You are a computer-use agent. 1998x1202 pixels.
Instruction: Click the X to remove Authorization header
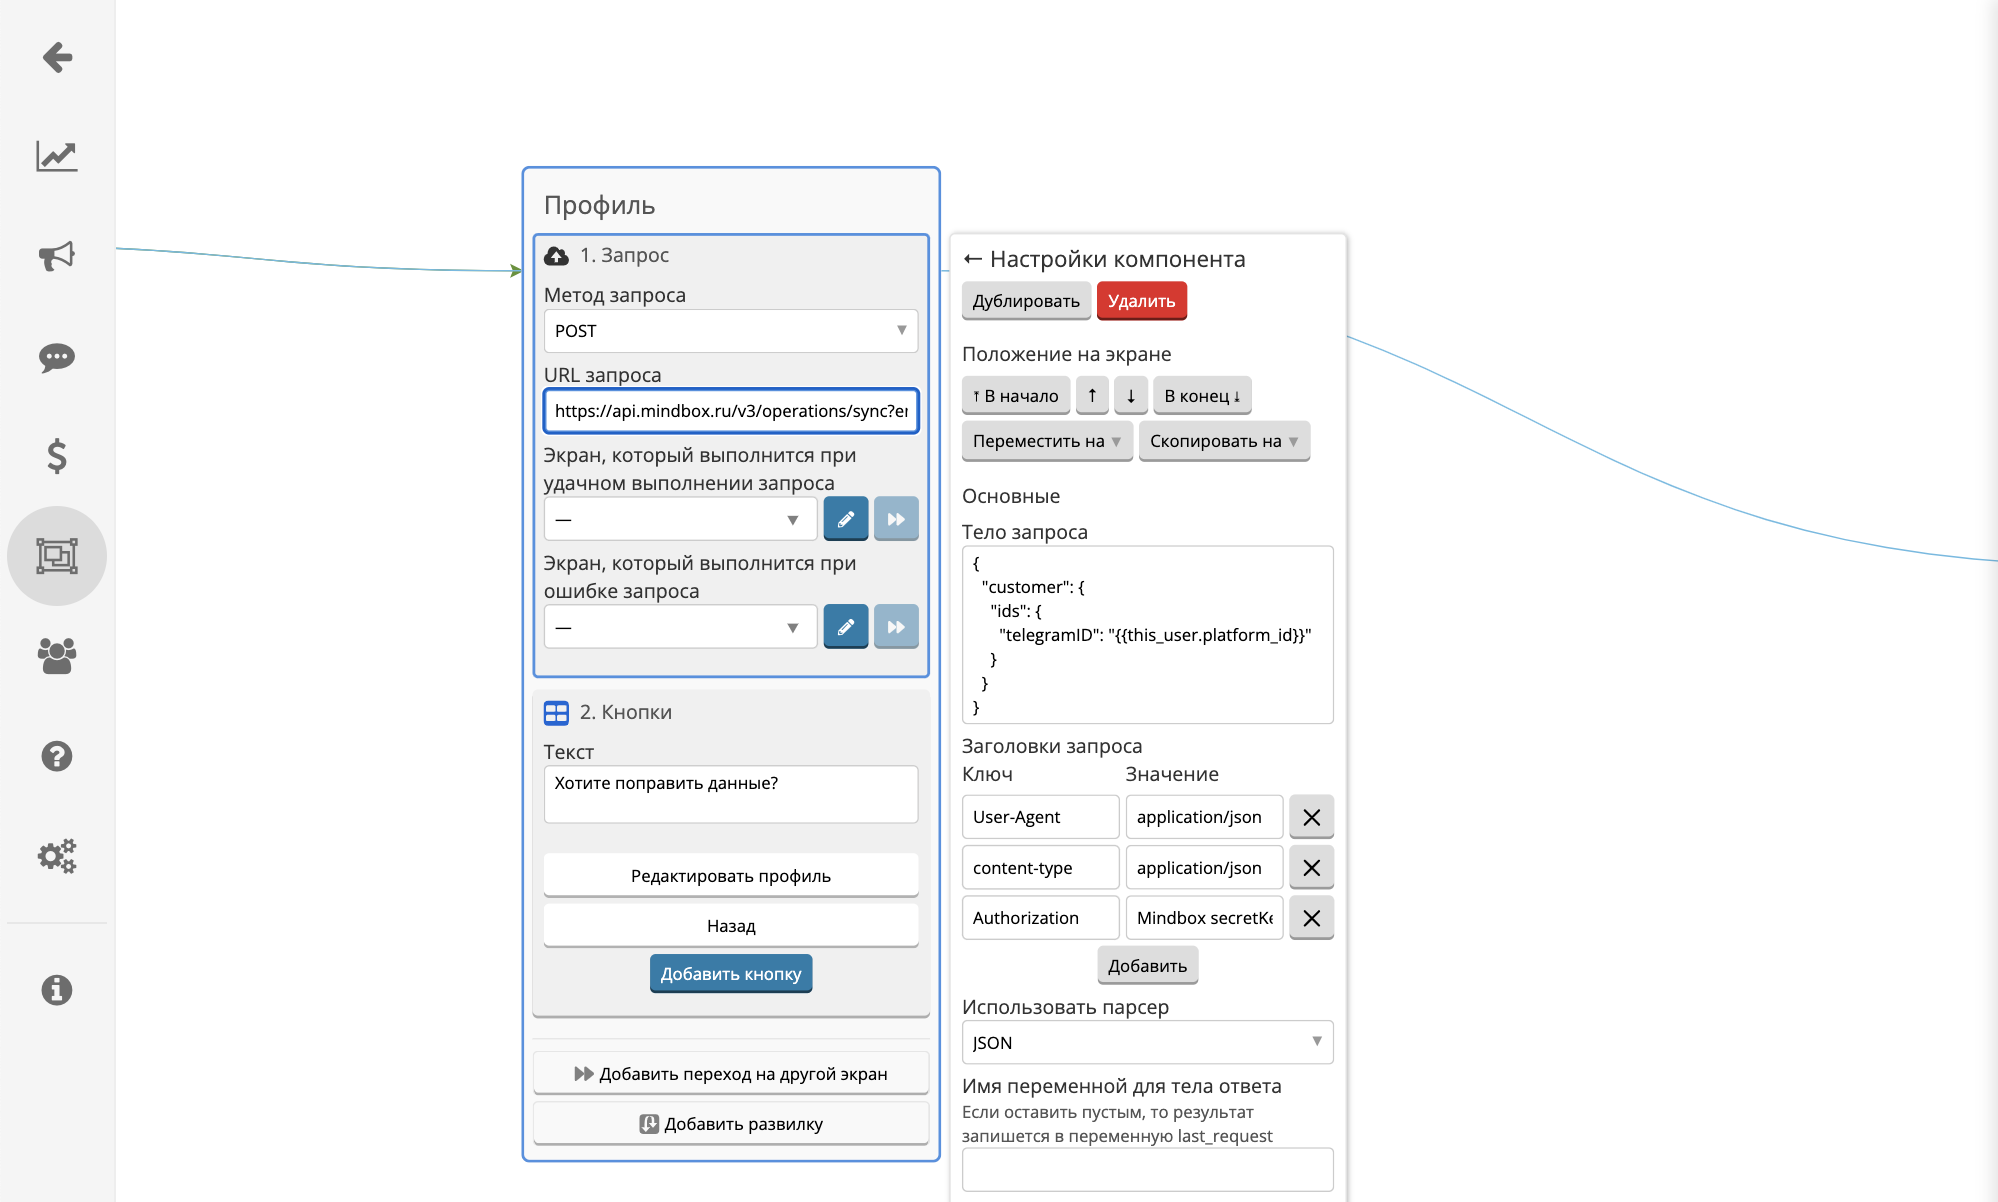click(x=1310, y=916)
